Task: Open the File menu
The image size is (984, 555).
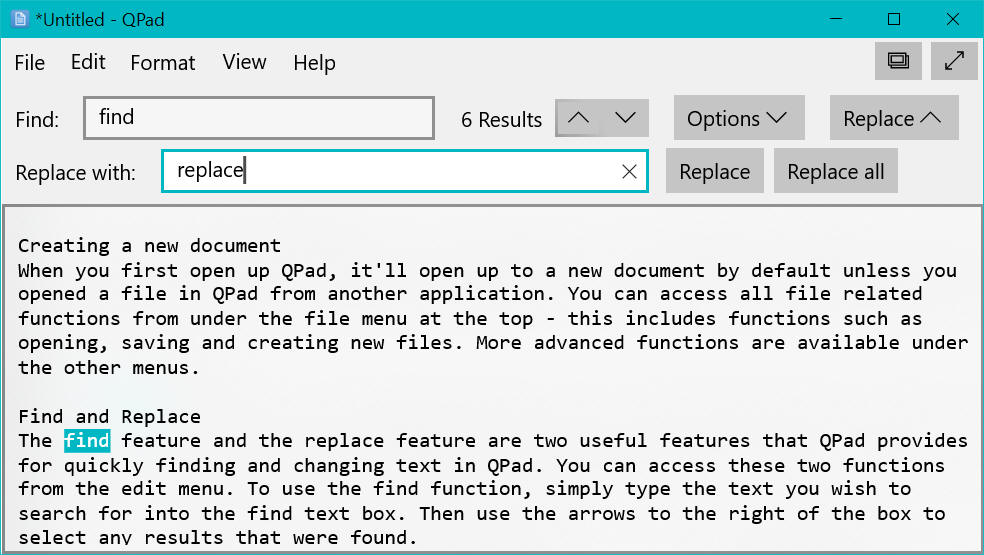Action: tap(30, 63)
